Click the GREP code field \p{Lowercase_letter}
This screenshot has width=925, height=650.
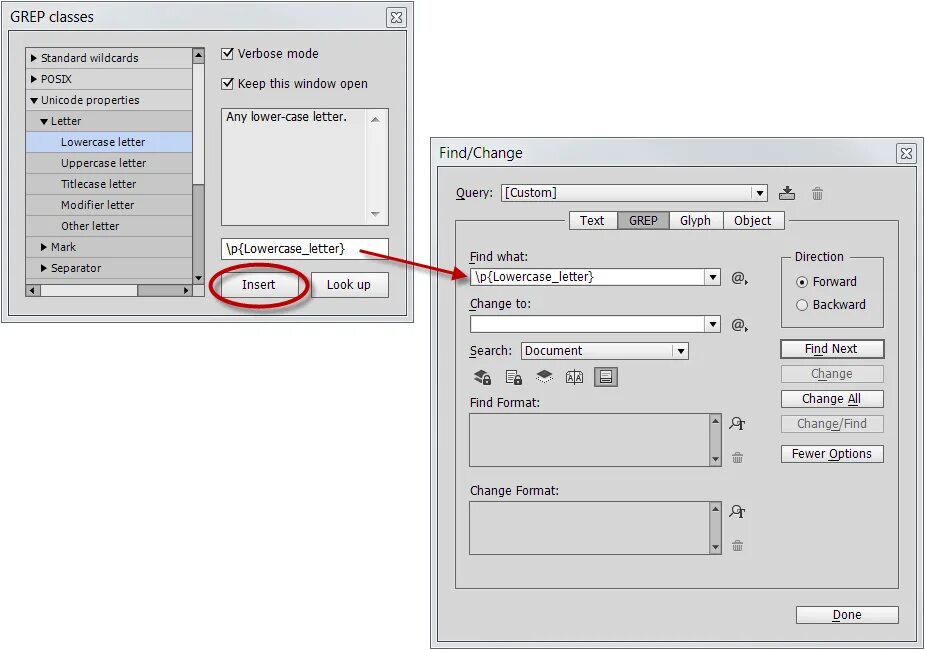[x=304, y=249]
